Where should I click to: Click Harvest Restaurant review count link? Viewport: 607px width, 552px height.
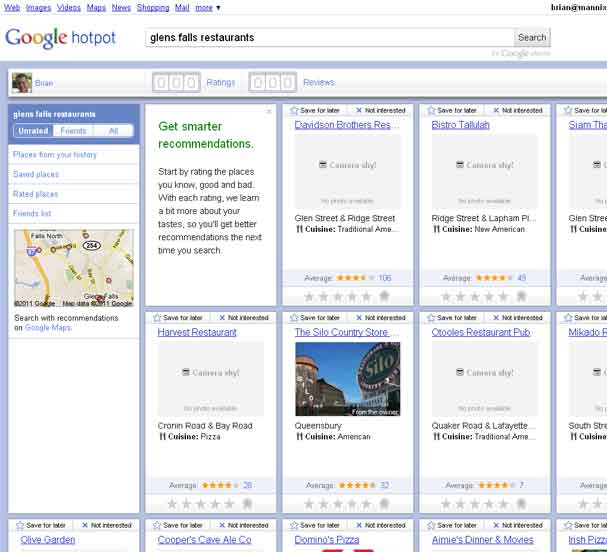click(x=247, y=485)
